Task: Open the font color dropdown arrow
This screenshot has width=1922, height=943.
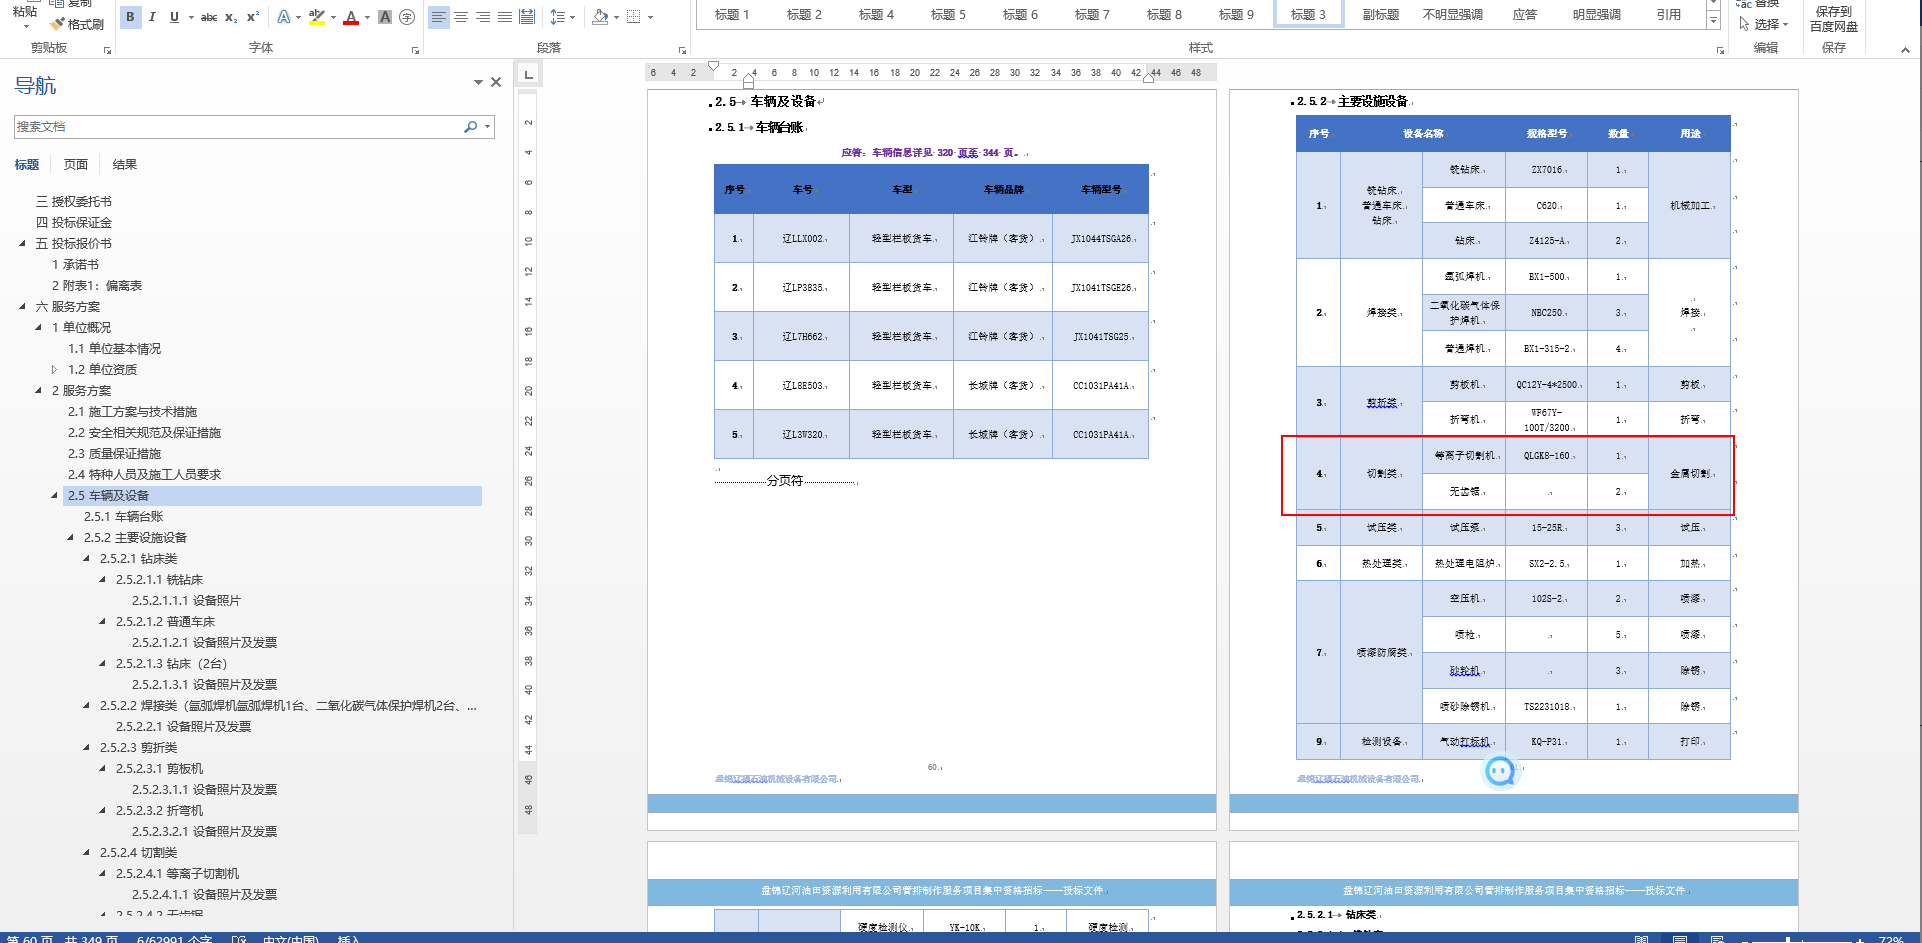Action: pos(367,17)
